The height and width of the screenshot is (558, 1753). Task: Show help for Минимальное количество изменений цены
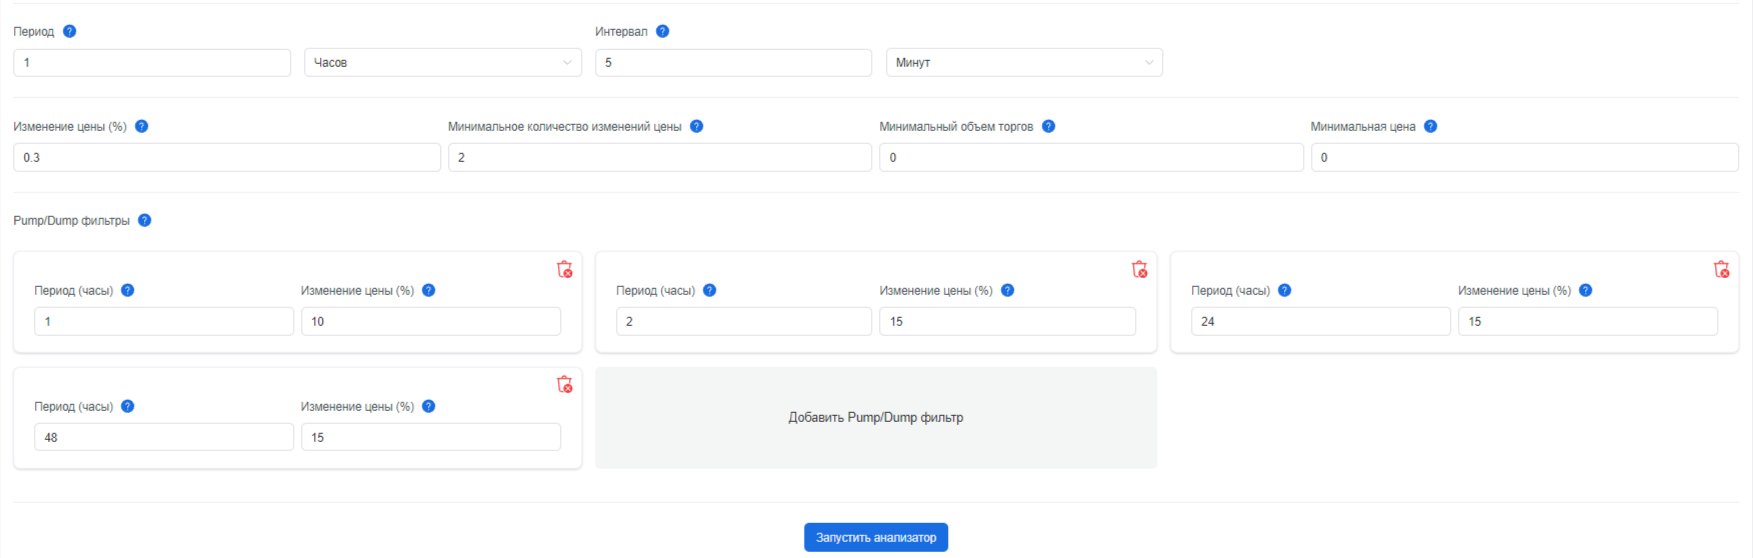click(696, 126)
